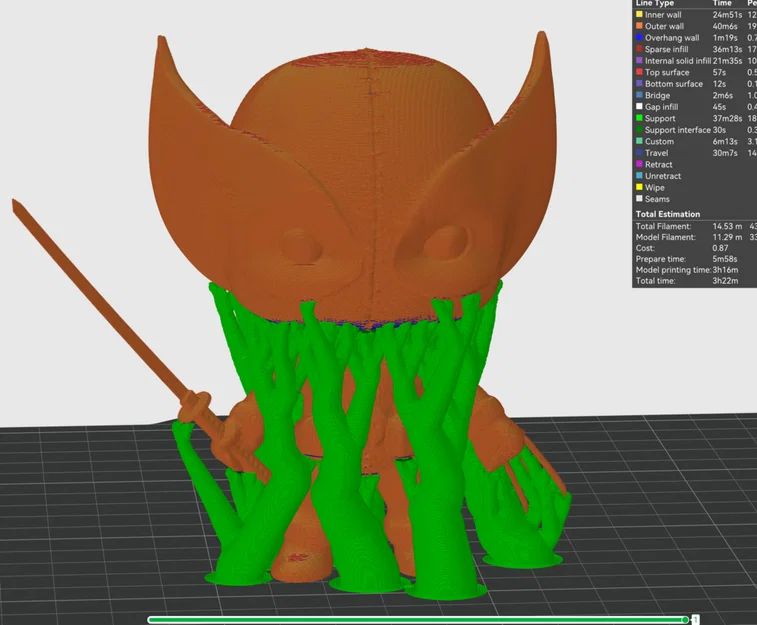Select the Support interface time 30s

719,130
